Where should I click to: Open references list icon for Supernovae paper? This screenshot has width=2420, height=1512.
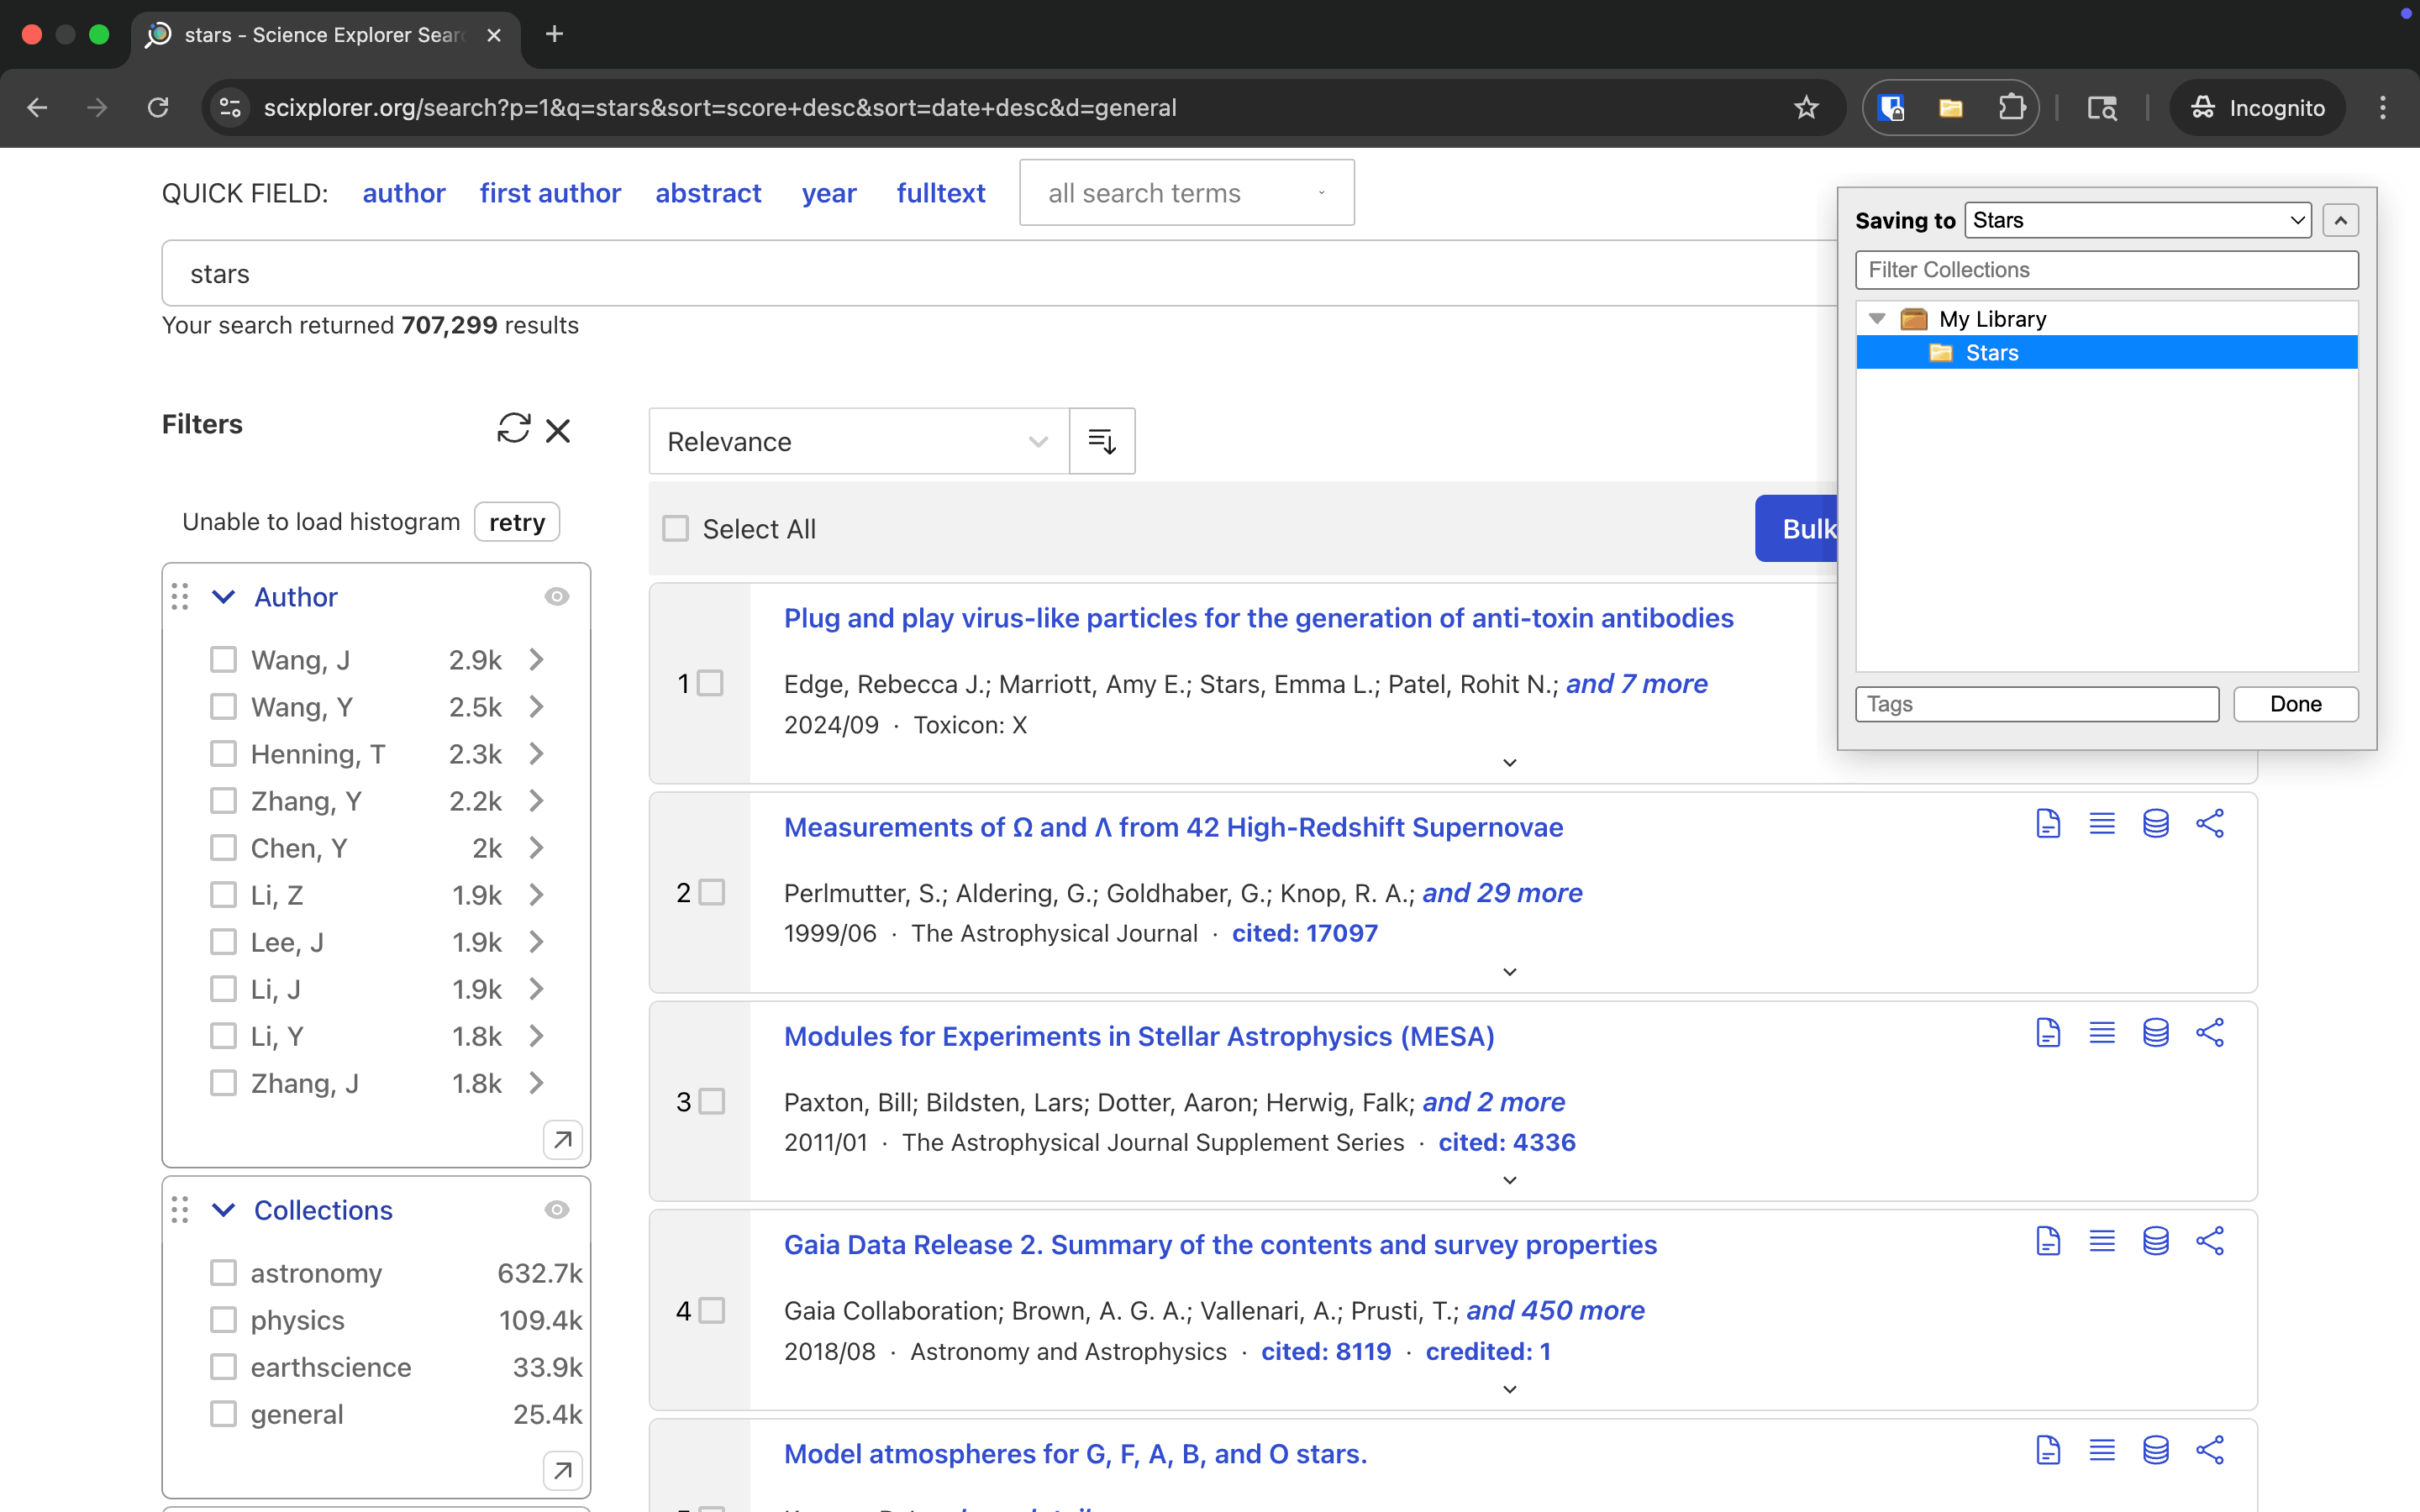[x=2102, y=824]
